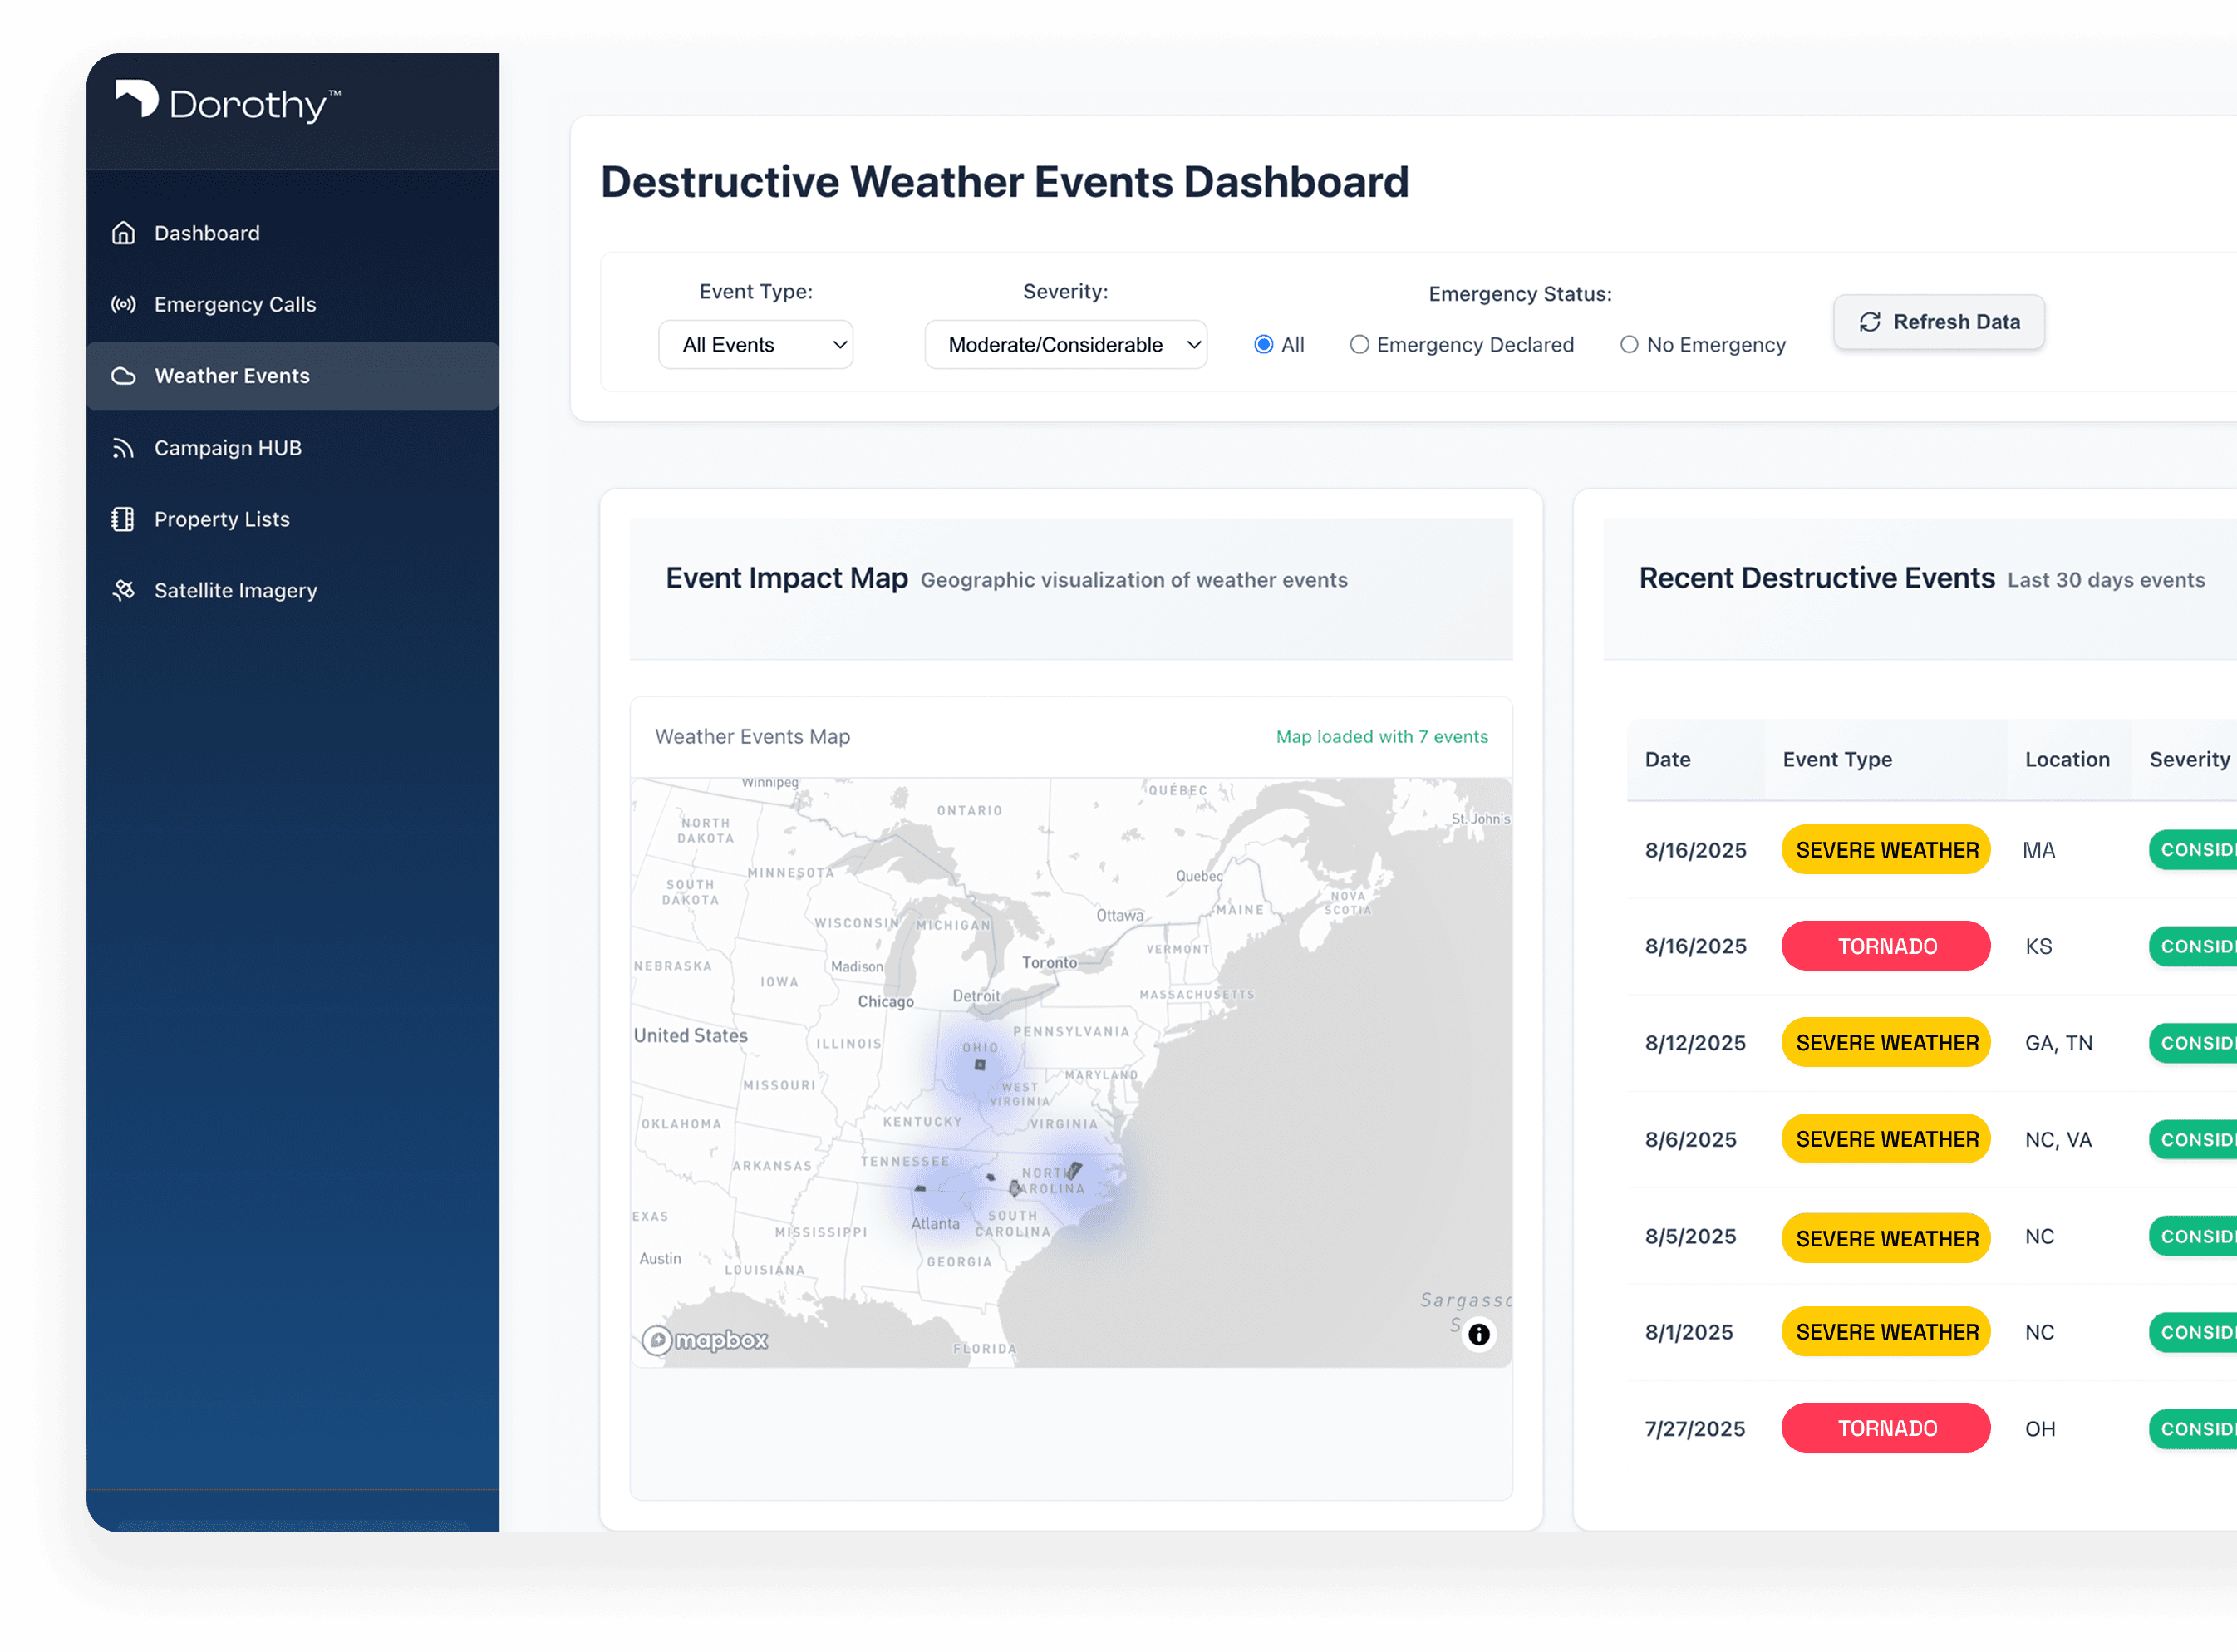Click the Property Lists notebook icon
The height and width of the screenshot is (1652, 2237).
[x=123, y=519]
